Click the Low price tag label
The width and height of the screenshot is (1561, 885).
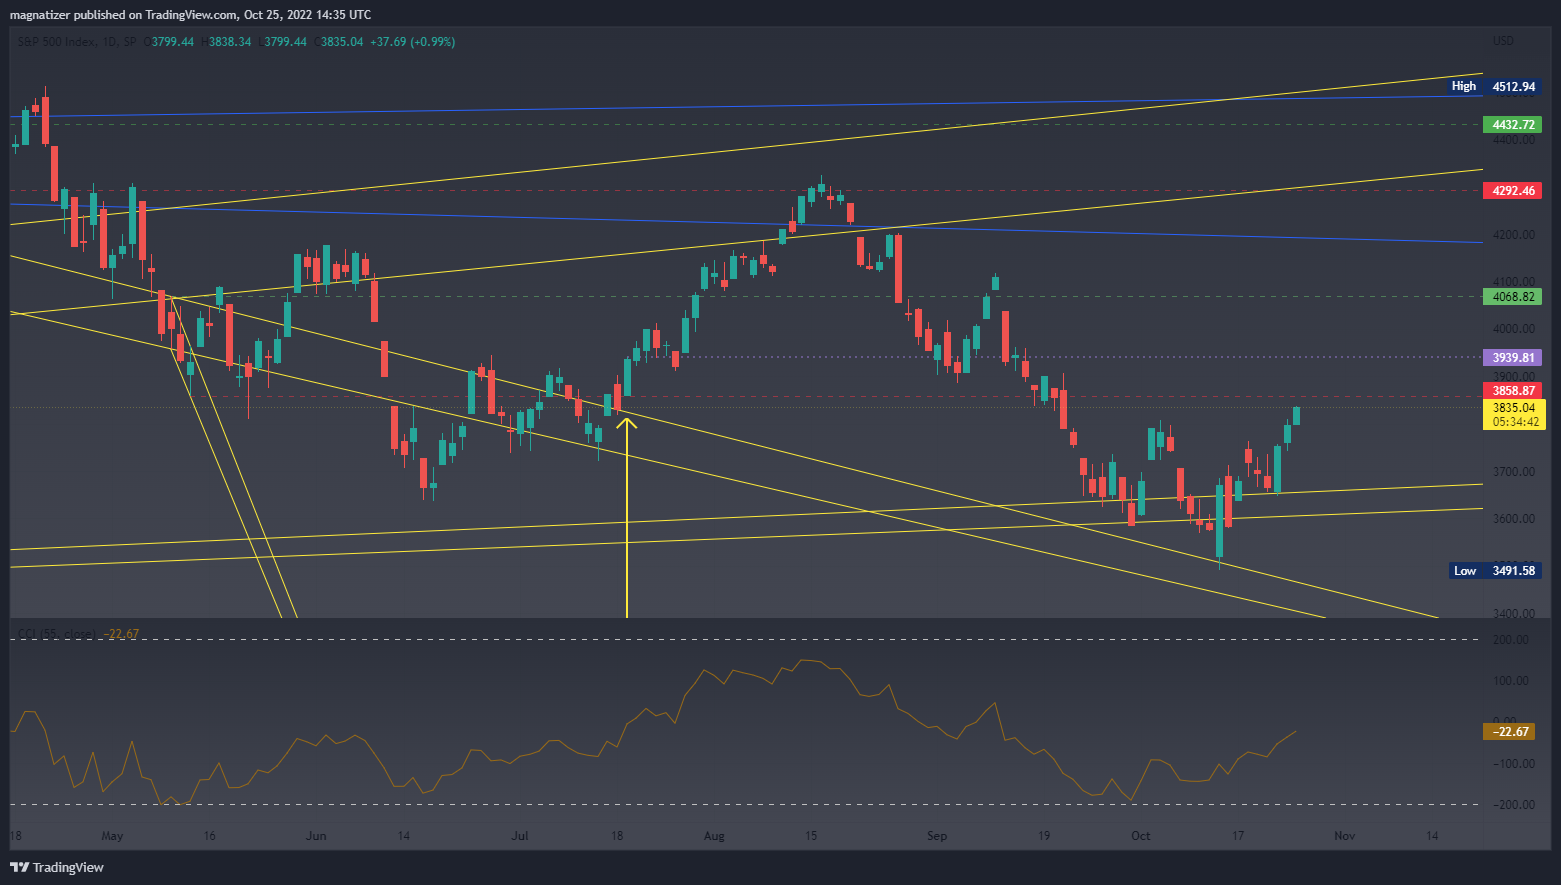[1464, 571]
